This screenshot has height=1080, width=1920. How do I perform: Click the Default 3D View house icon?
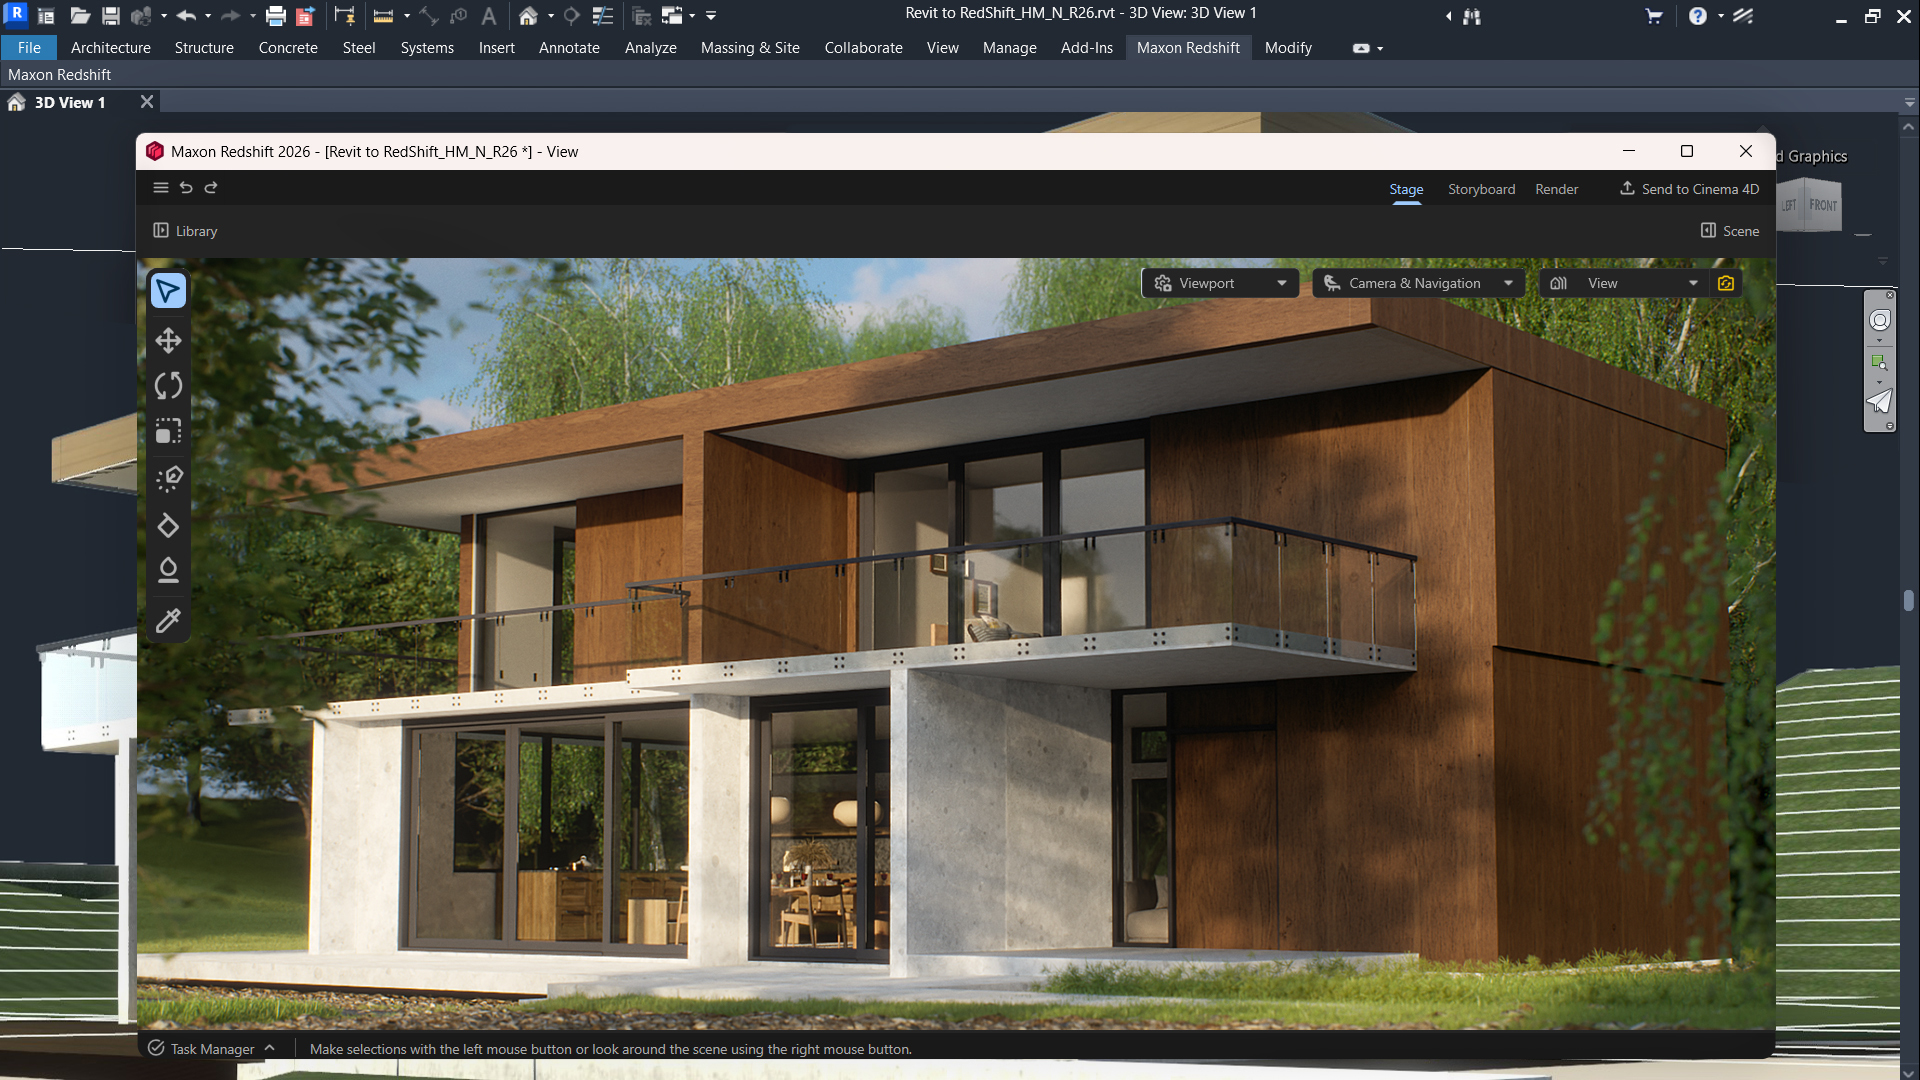(528, 16)
